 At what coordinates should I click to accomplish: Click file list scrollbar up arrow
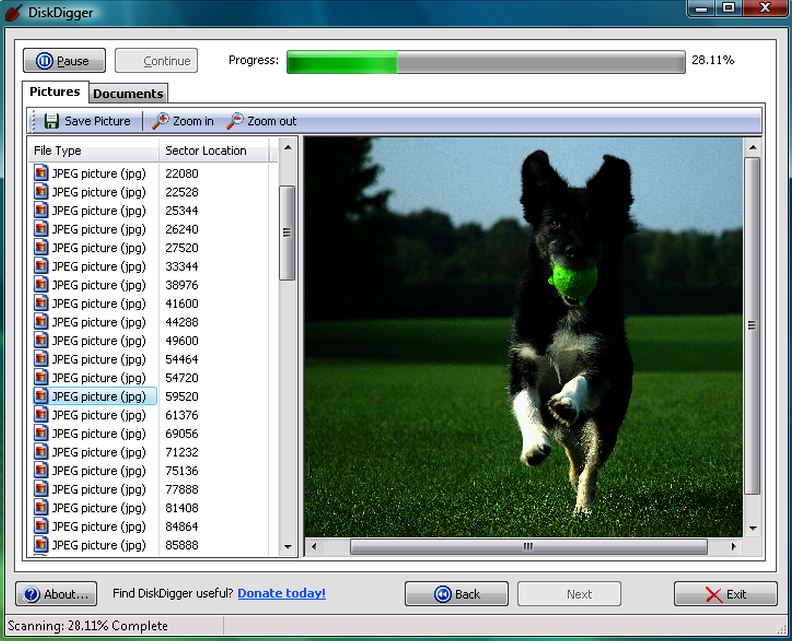point(287,148)
